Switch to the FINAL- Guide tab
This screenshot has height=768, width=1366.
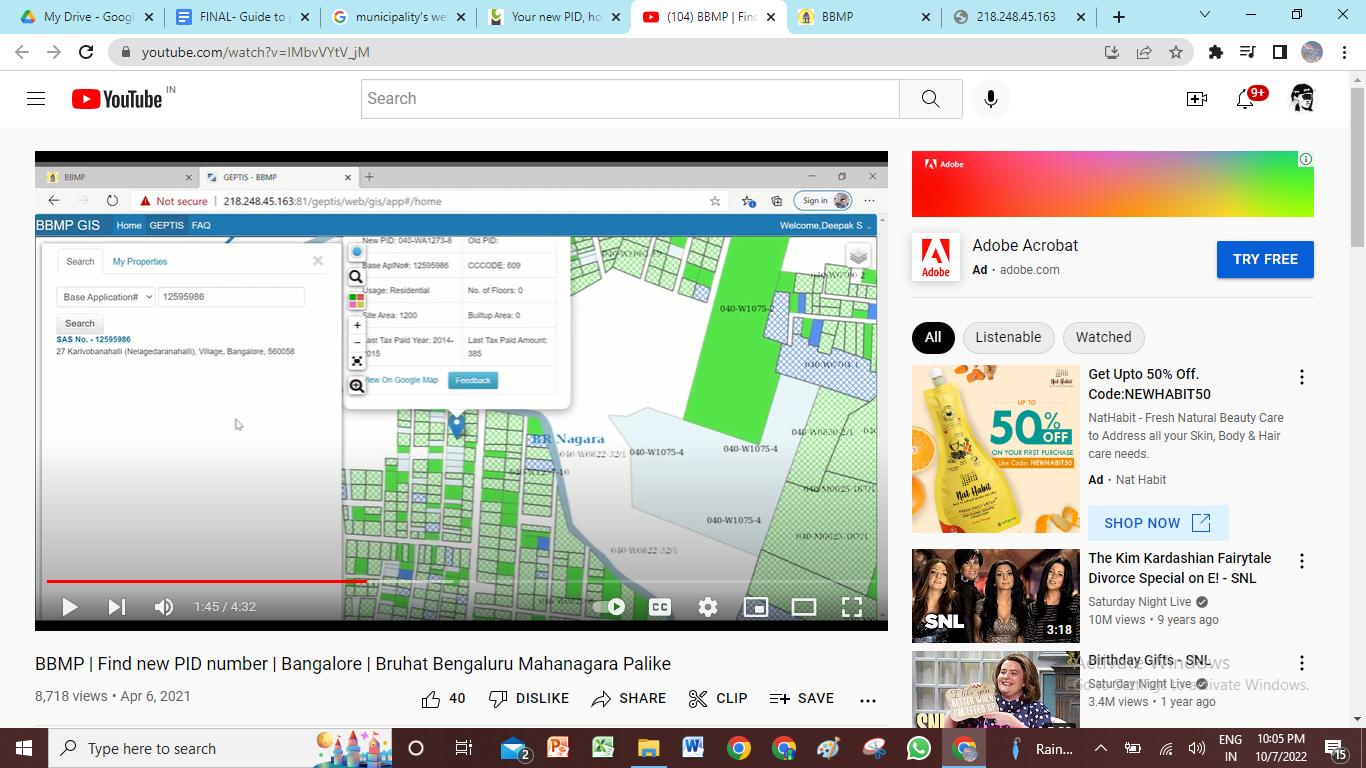(242, 17)
